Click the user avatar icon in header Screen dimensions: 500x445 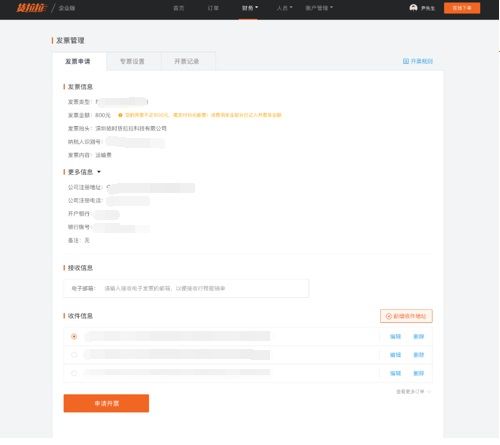coord(413,8)
